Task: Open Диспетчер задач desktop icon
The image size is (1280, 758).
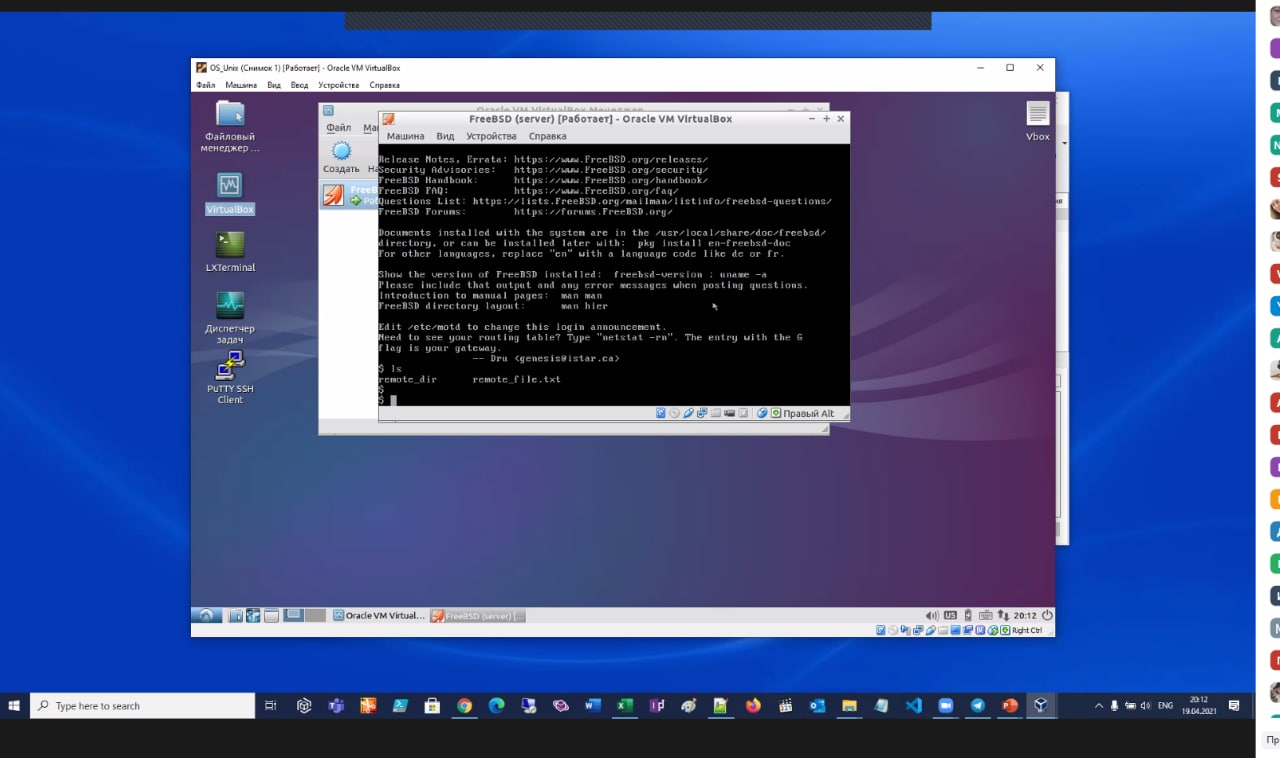Action: coord(230,318)
